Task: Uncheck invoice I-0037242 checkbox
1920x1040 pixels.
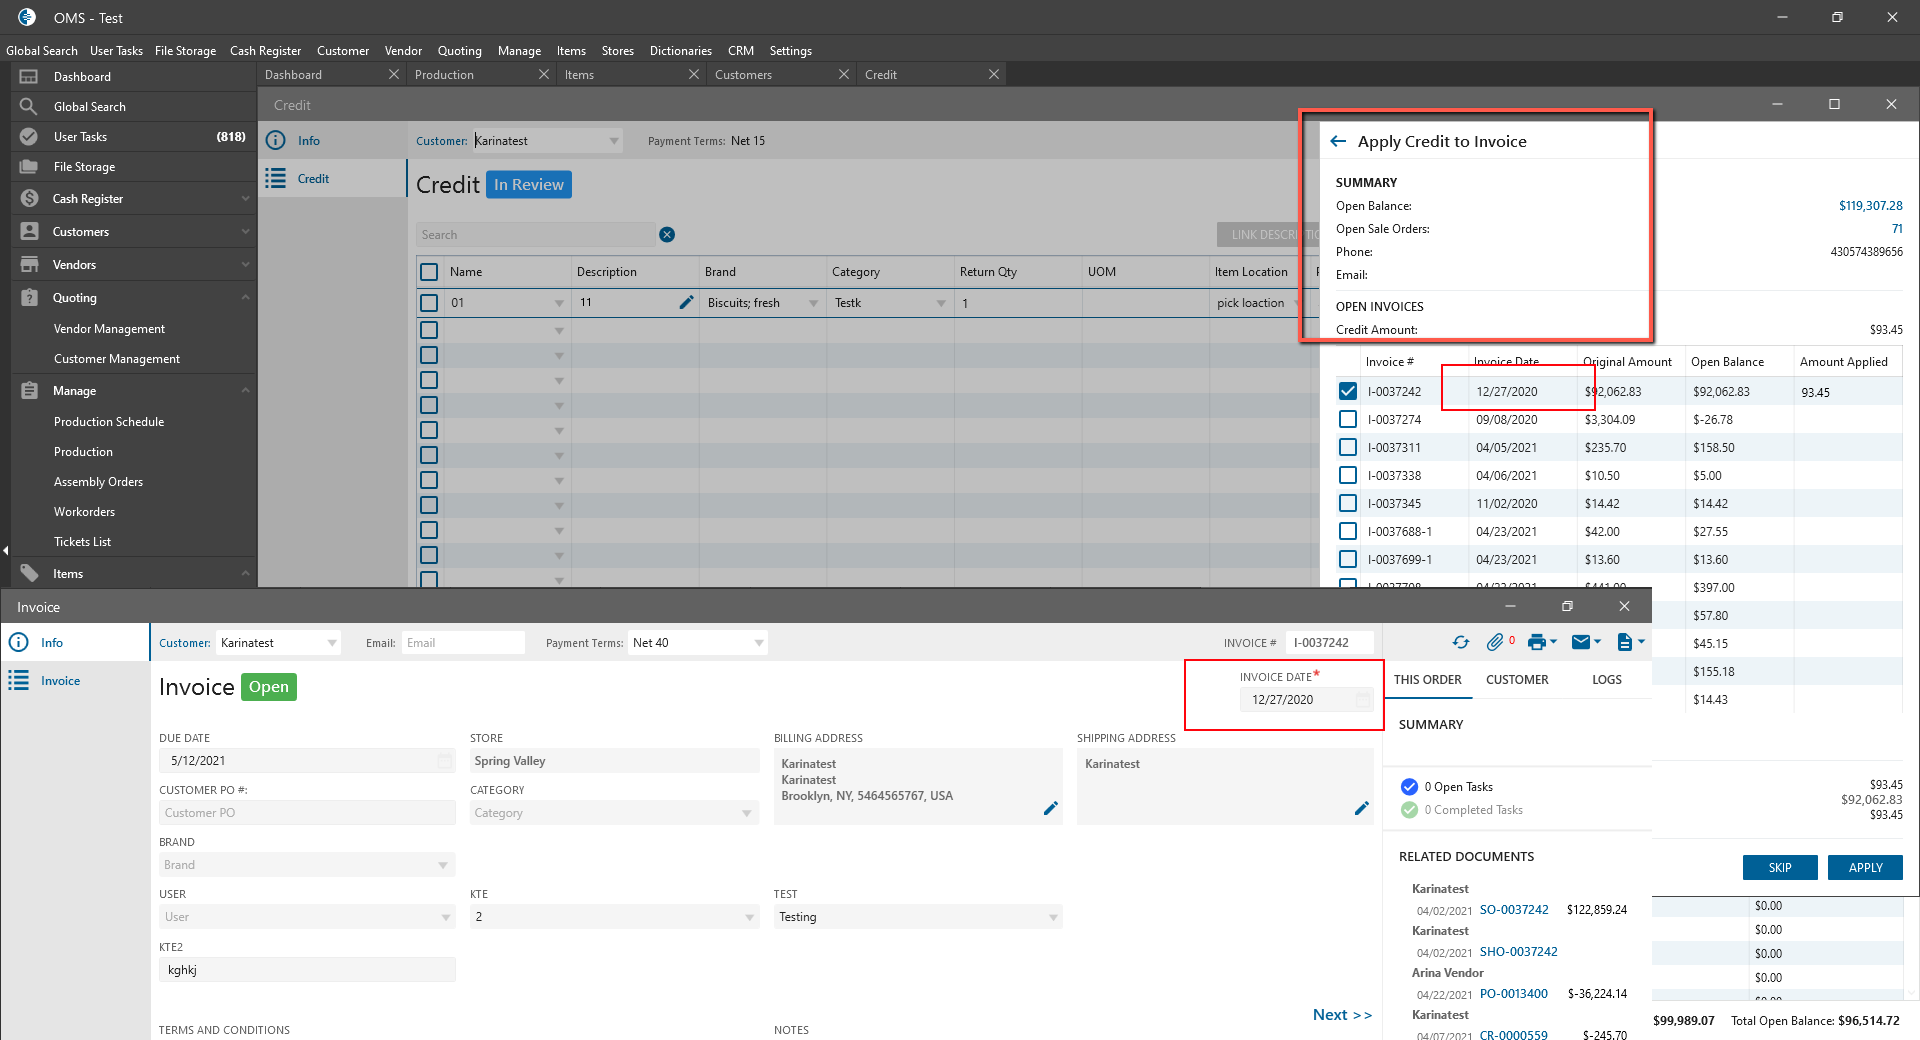Action: tap(1348, 392)
